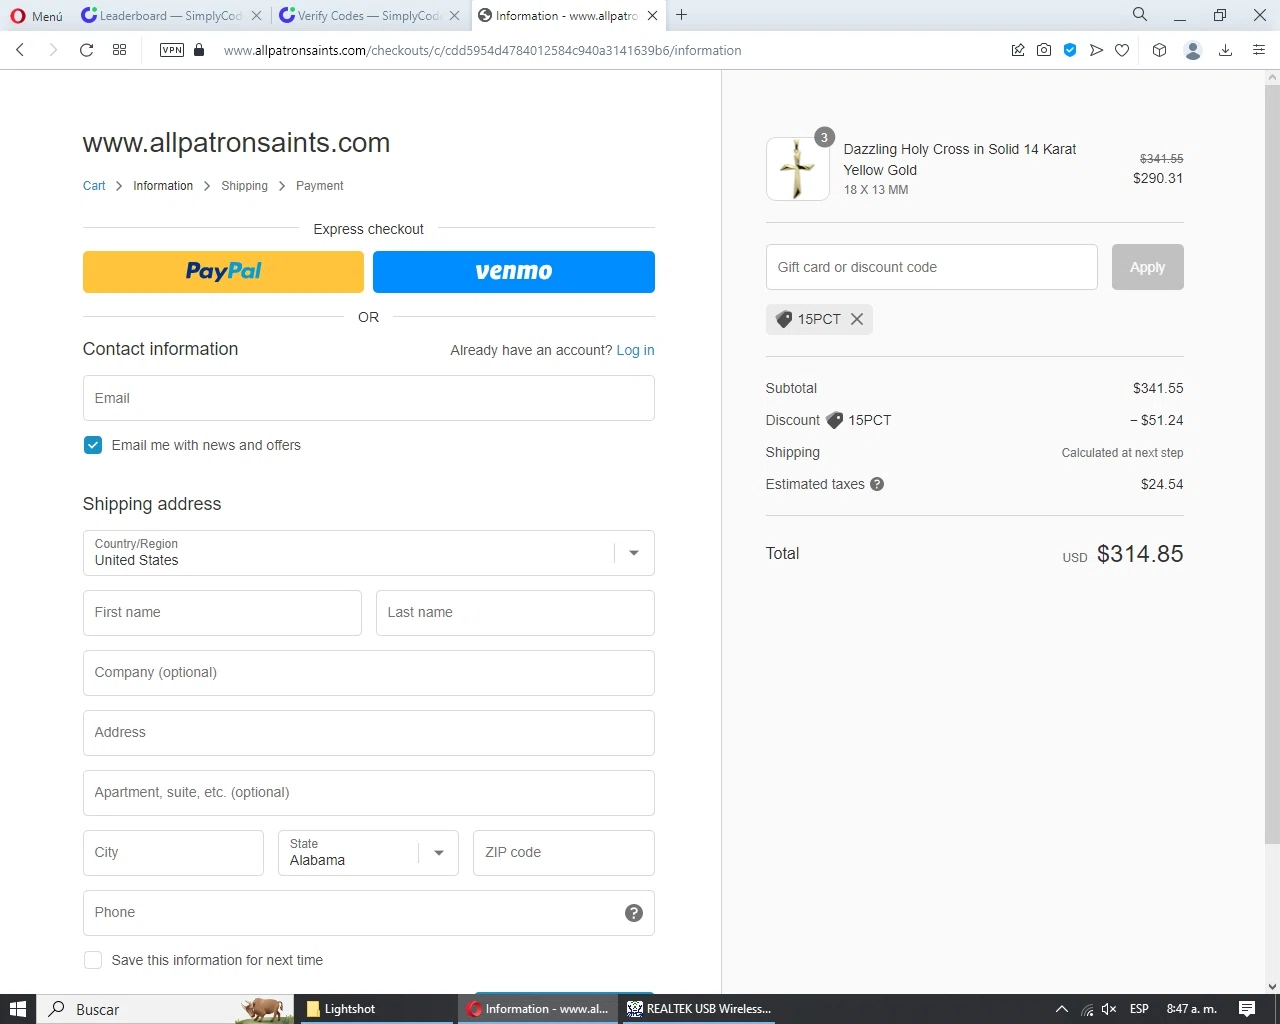Open a new browser tab
This screenshot has height=1024, width=1280.
(x=682, y=15)
